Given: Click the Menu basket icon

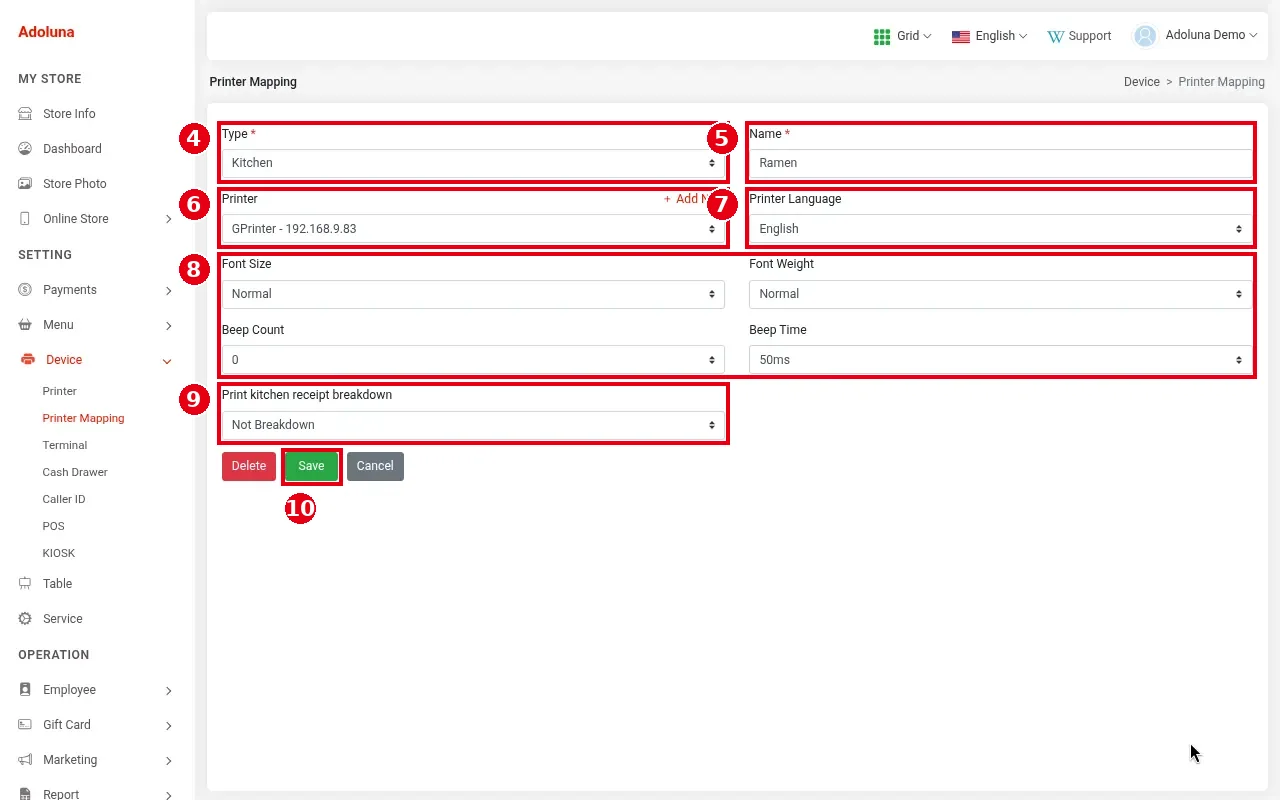Looking at the screenshot, I should point(25,325).
